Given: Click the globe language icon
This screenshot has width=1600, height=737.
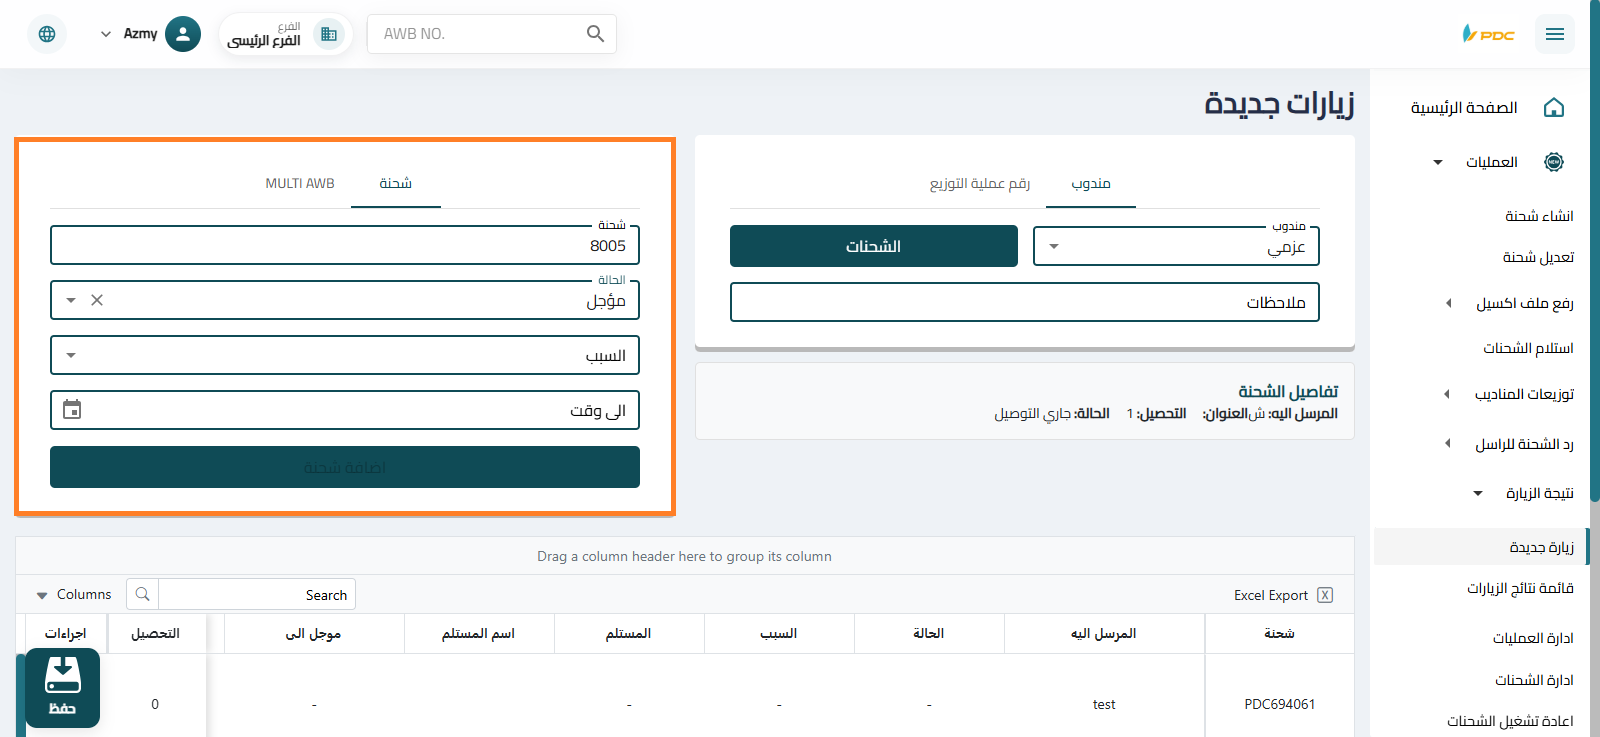Looking at the screenshot, I should 47,34.
